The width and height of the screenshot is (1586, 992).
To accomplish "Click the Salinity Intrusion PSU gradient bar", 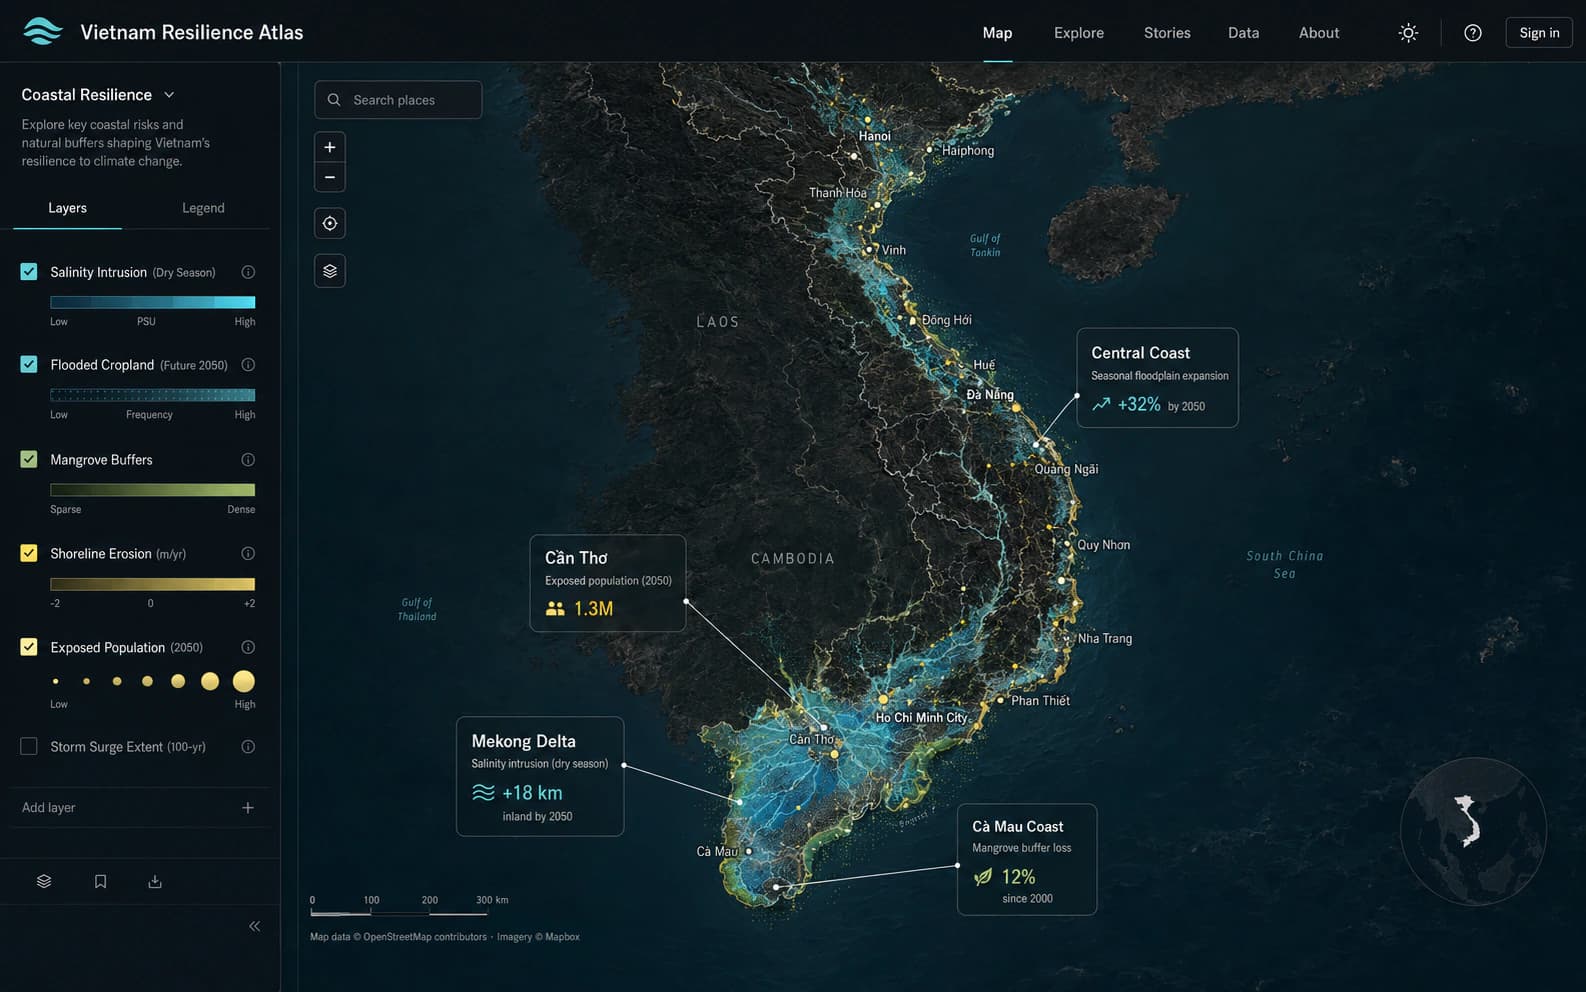I will click(153, 302).
